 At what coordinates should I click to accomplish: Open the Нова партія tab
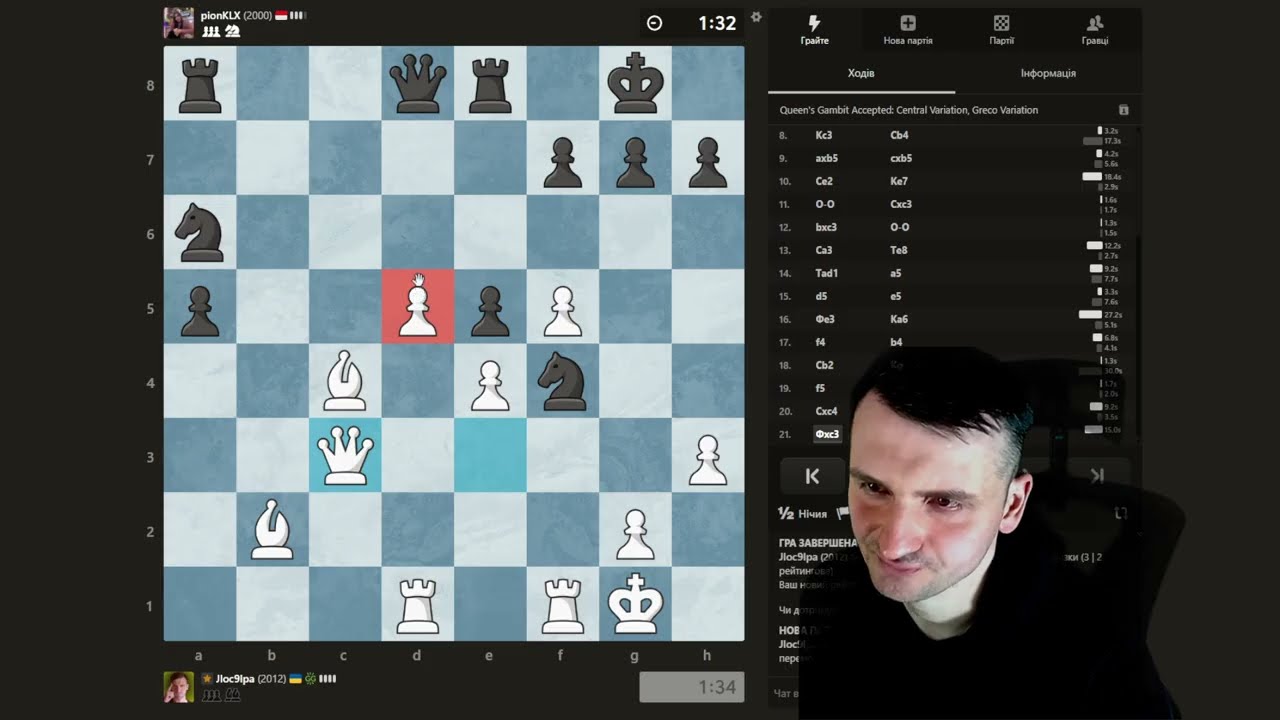tap(908, 30)
